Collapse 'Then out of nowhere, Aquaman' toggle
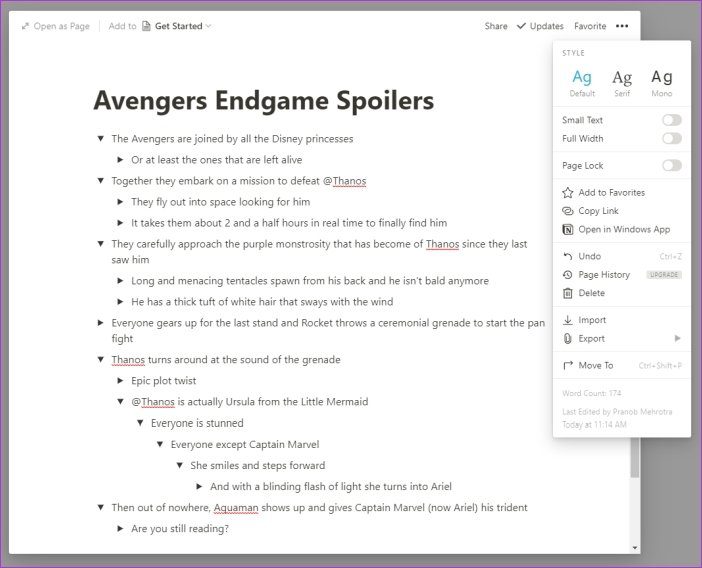 [x=101, y=507]
